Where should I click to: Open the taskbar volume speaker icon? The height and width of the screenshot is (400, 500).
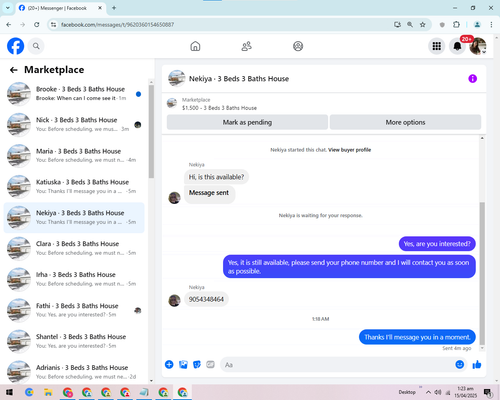coord(438,392)
